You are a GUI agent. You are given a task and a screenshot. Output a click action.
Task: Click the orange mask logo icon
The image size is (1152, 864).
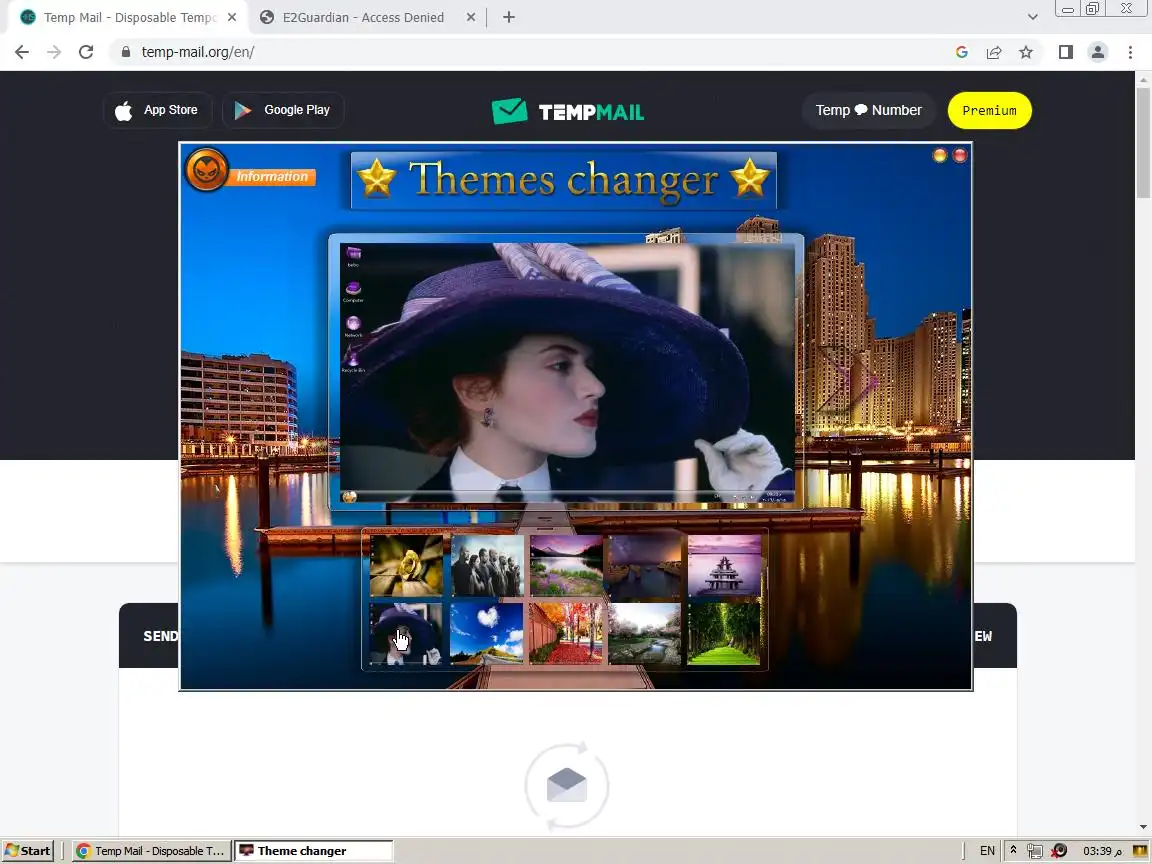(206, 170)
